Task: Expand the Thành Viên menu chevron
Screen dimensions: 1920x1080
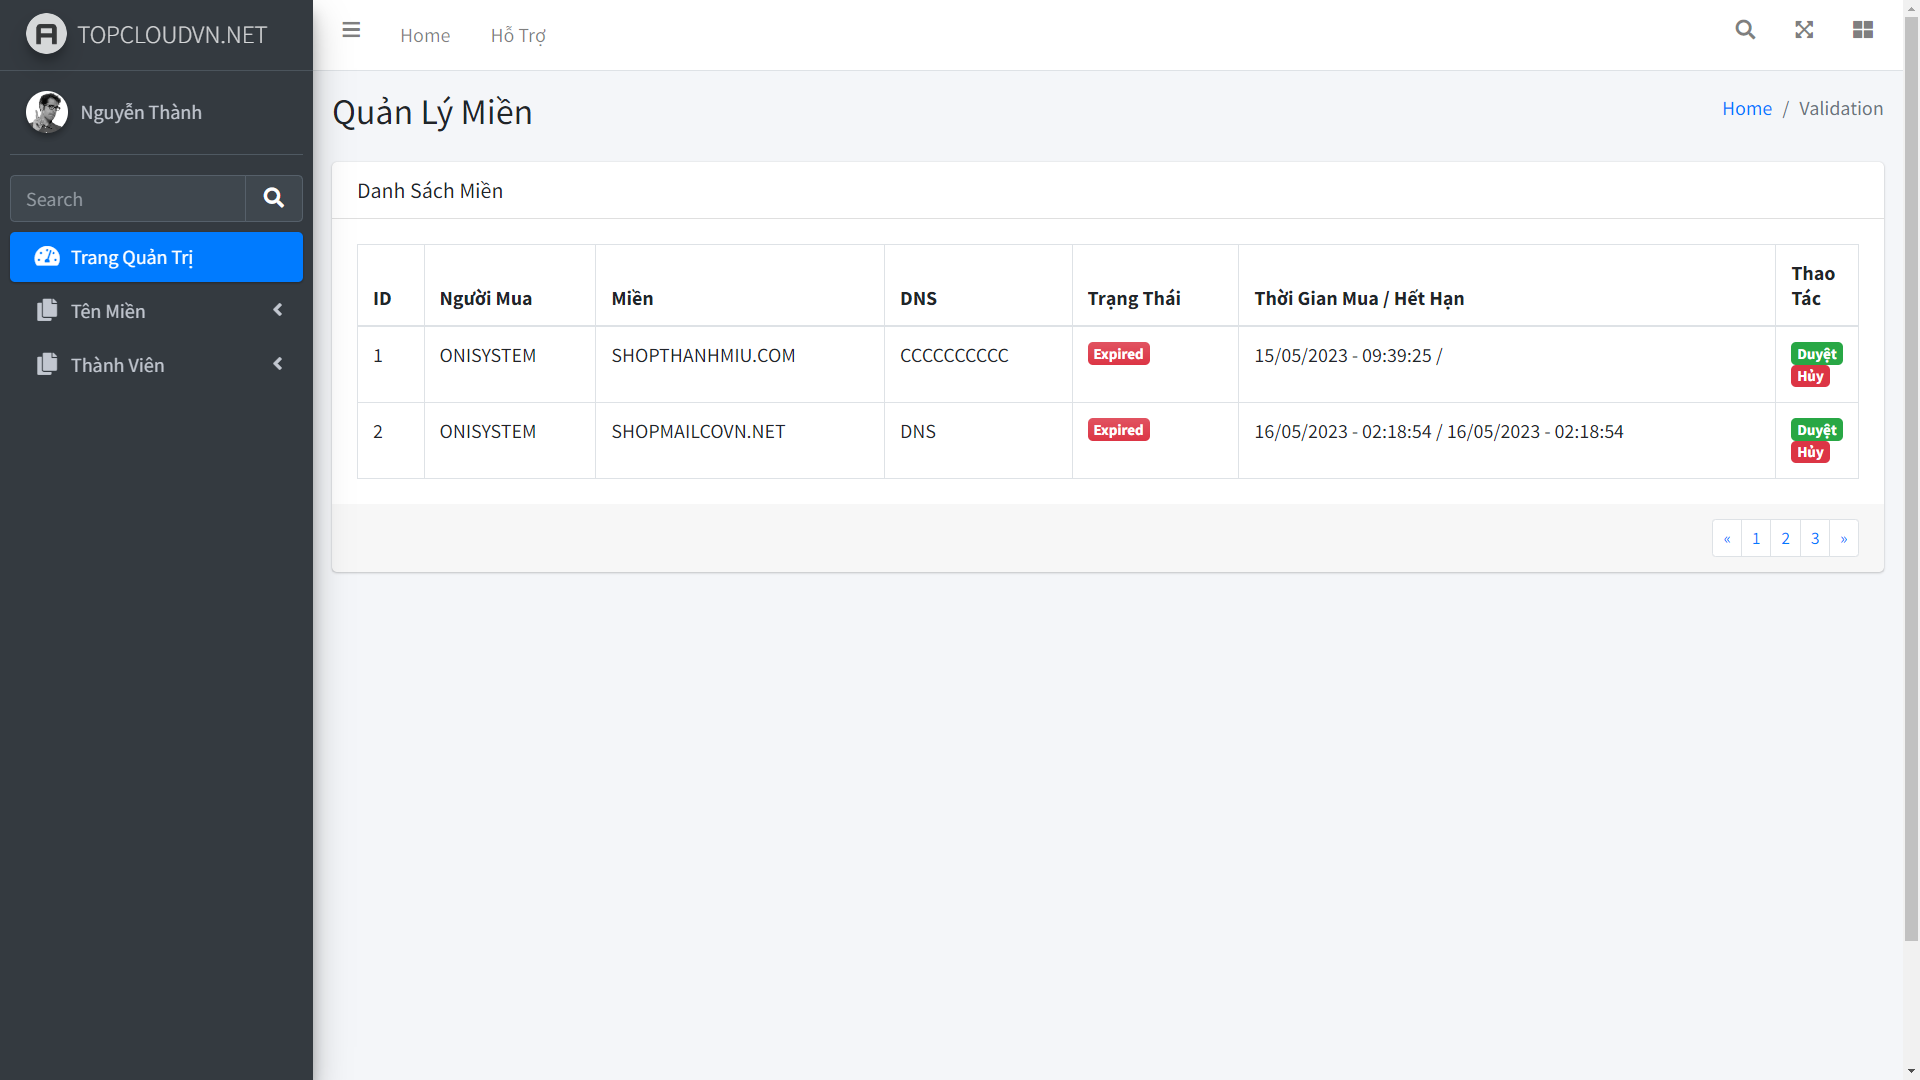Action: click(x=278, y=364)
